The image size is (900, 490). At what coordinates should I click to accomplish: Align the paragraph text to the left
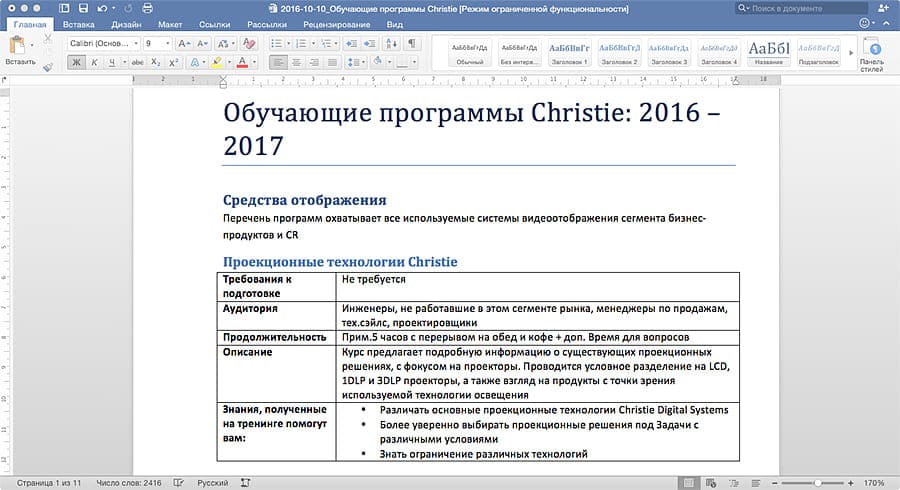(278, 62)
